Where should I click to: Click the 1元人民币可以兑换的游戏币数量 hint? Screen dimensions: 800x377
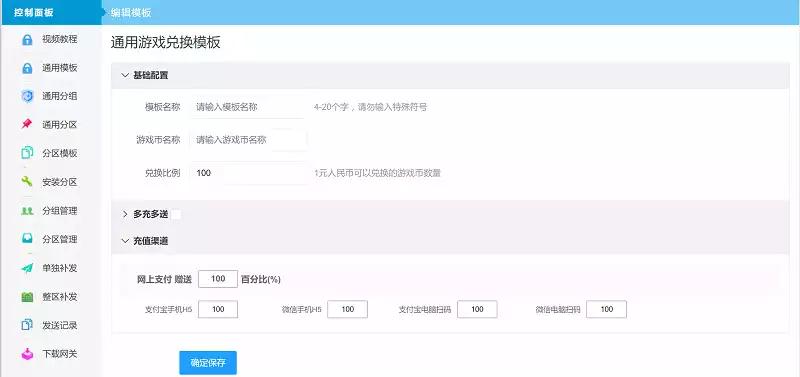[x=377, y=173]
